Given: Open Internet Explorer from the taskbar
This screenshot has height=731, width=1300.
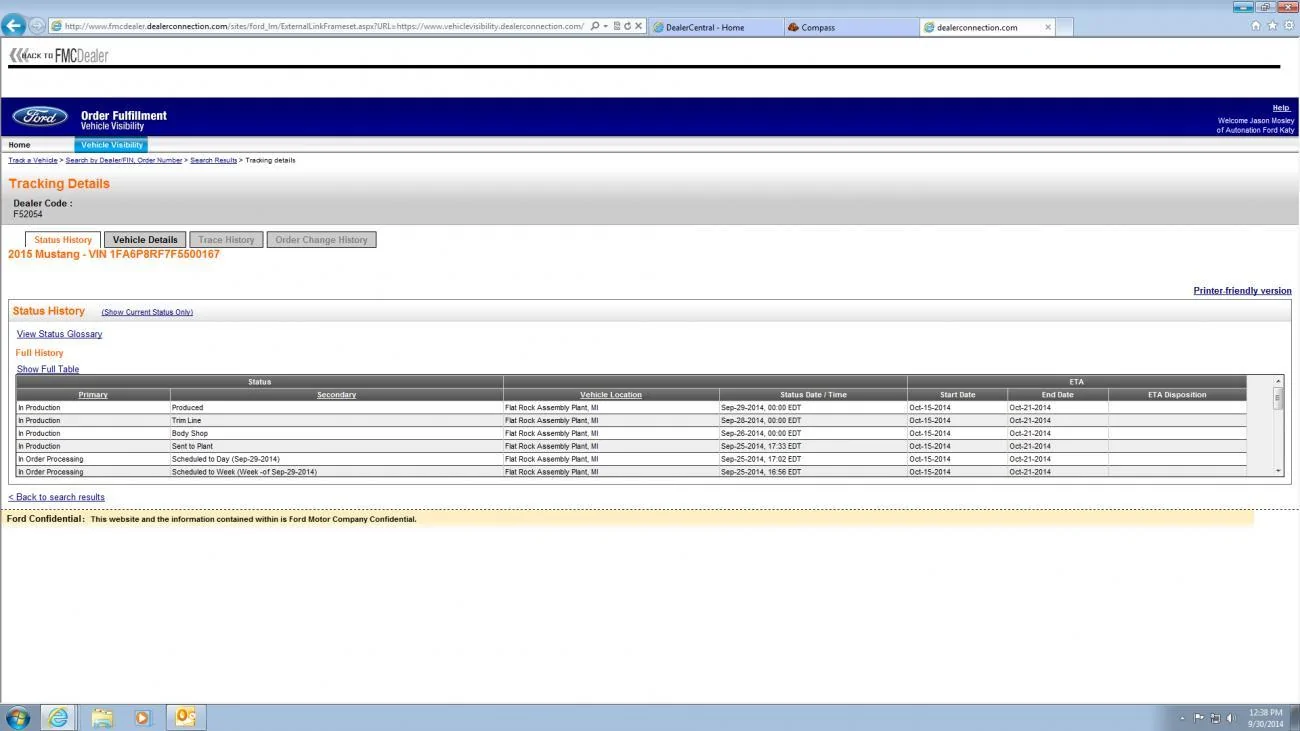Looking at the screenshot, I should coord(59,717).
